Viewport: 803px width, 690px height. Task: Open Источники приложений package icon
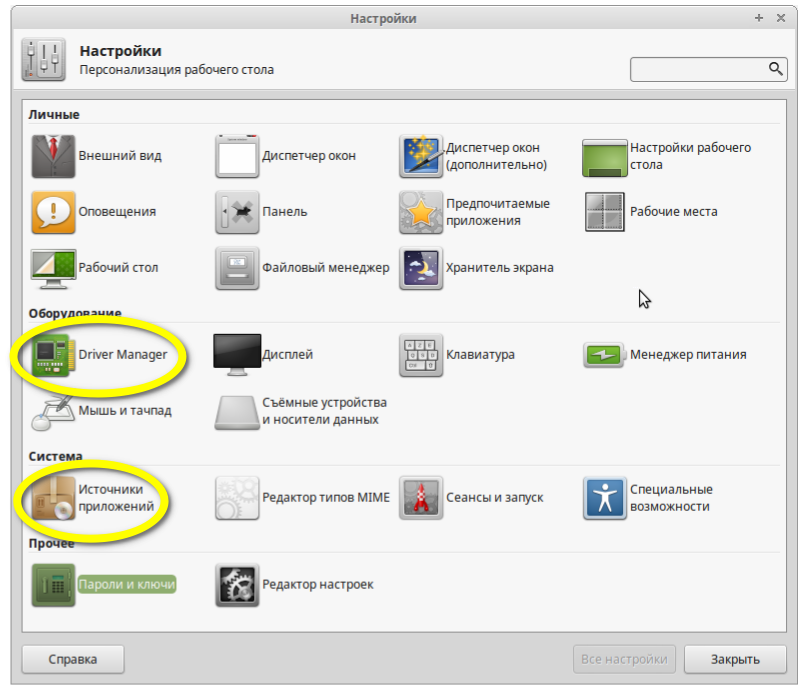[53, 498]
